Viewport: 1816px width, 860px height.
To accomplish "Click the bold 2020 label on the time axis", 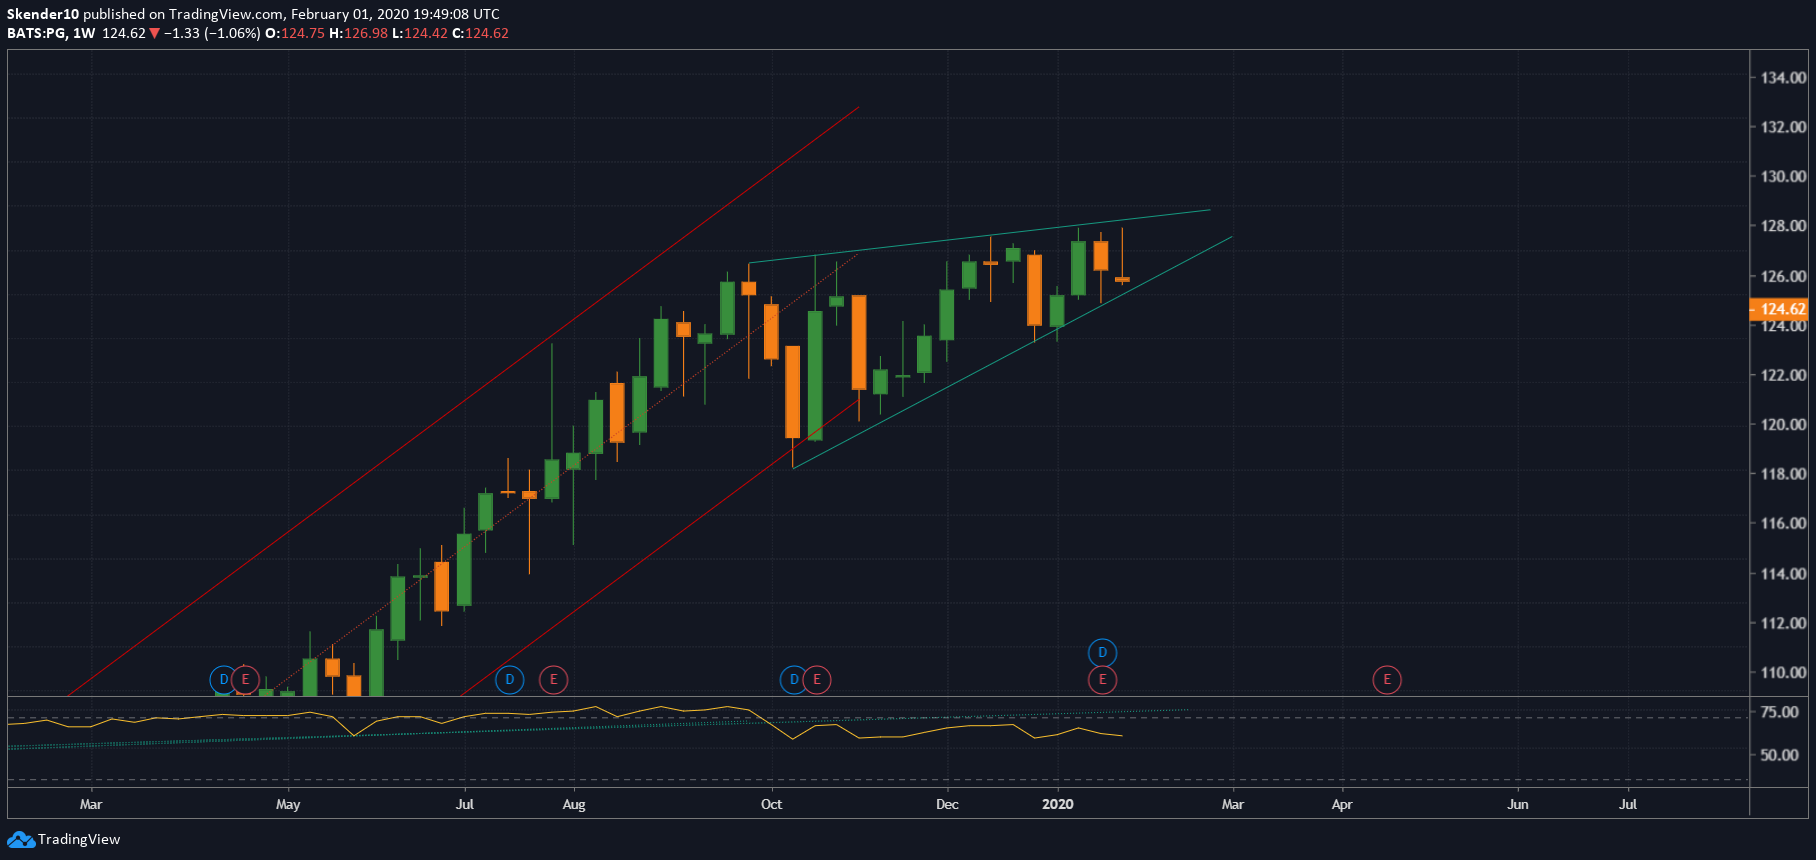I will 1058,804.
